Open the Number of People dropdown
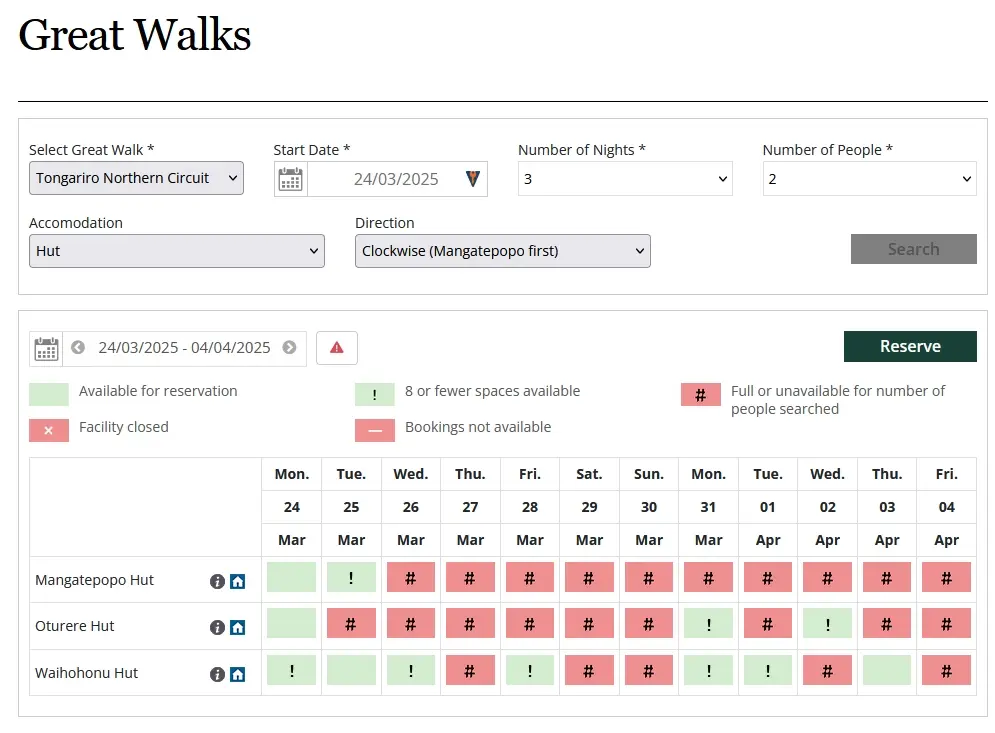The image size is (995, 733). (x=869, y=179)
